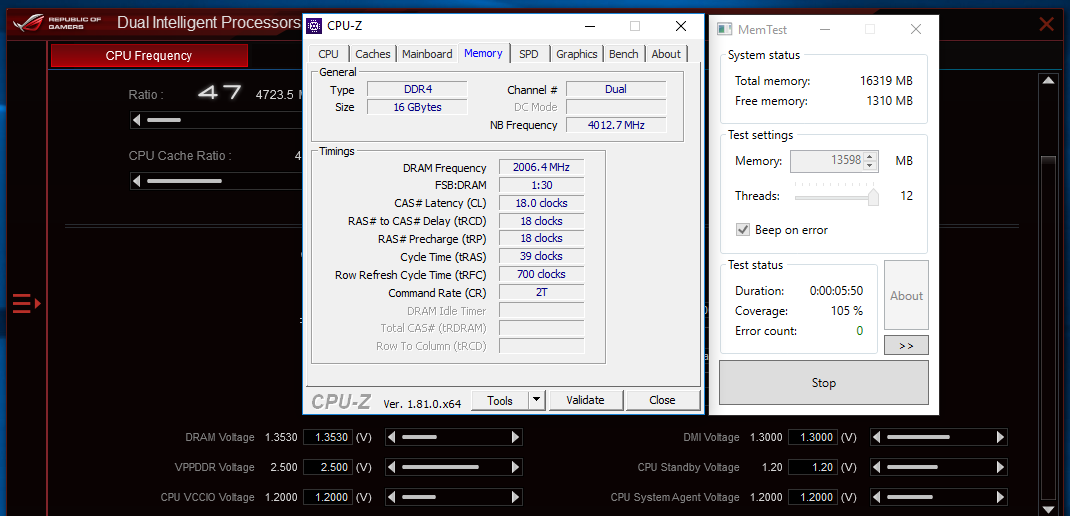Open the red side menu arrow icon
The height and width of the screenshot is (516, 1070).
point(27,302)
